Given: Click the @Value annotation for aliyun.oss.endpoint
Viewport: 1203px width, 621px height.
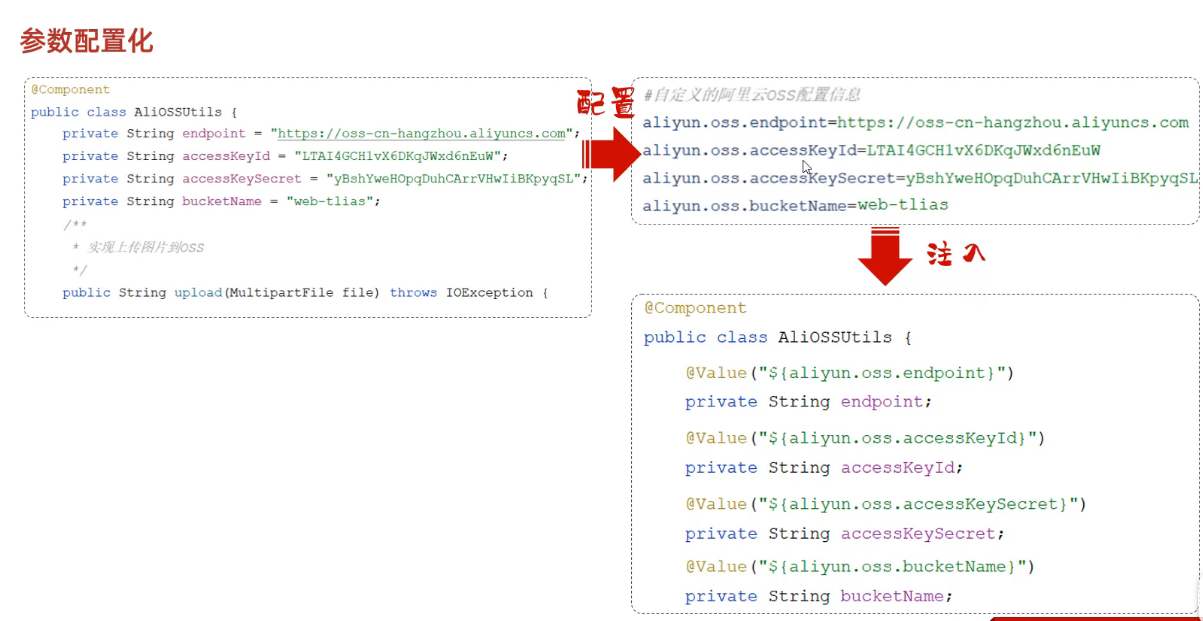Looking at the screenshot, I should click(x=849, y=373).
